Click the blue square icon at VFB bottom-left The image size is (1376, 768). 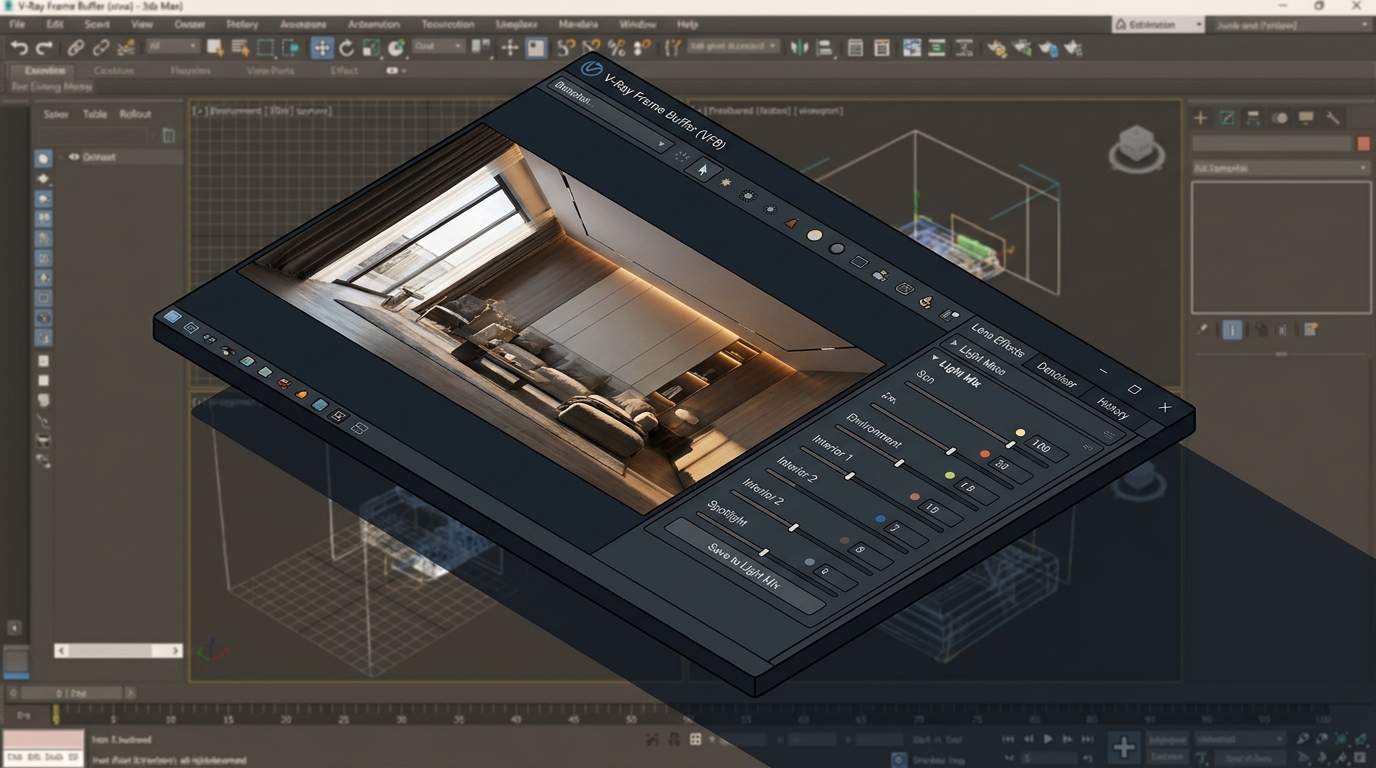tap(172, 317)
